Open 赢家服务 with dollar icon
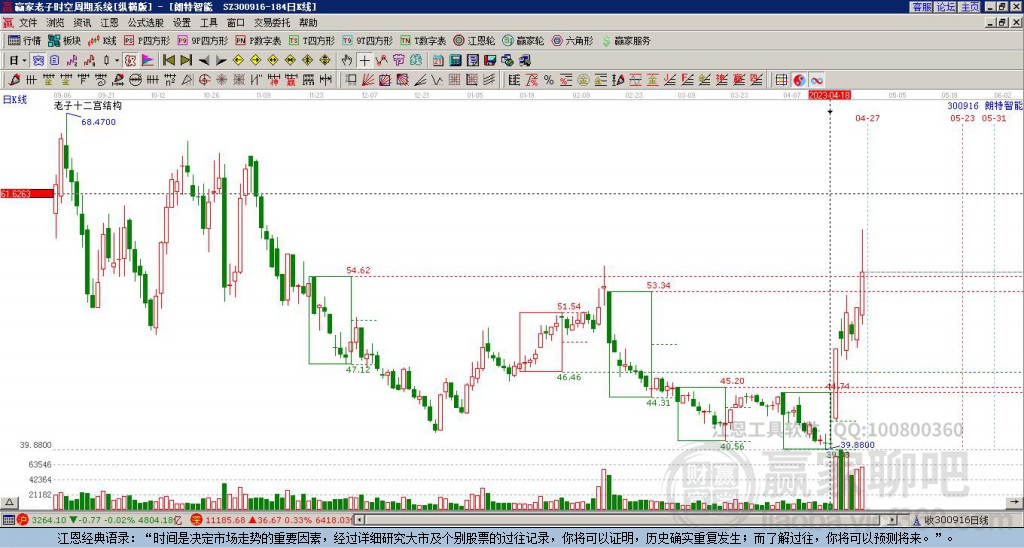 (x=626, y=40)
